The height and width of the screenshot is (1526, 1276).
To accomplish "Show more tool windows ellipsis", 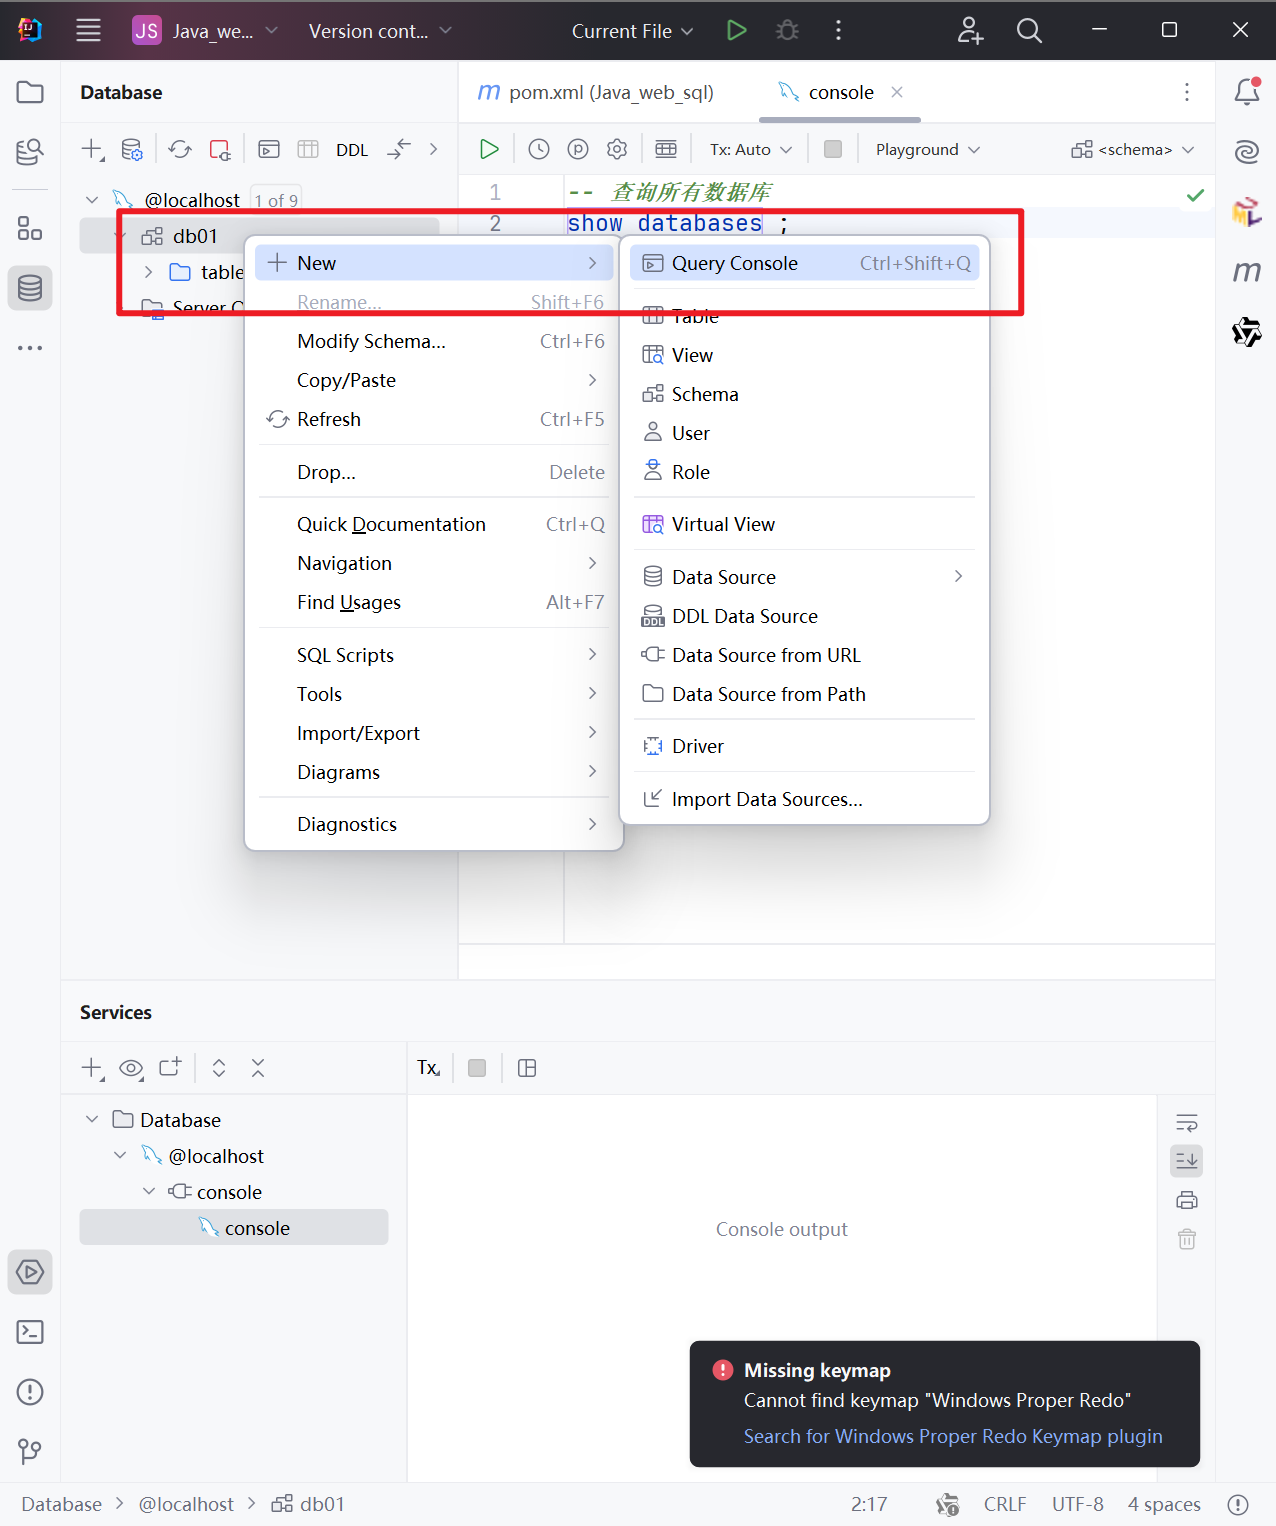I will coord(30,348).
